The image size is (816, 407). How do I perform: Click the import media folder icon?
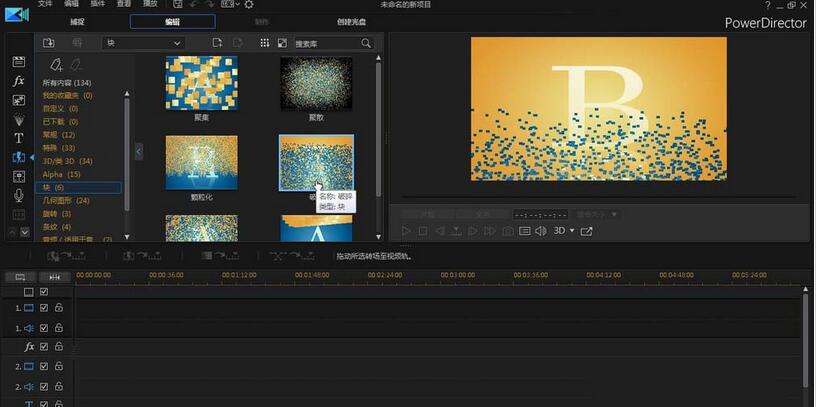(x=48, y=43)
